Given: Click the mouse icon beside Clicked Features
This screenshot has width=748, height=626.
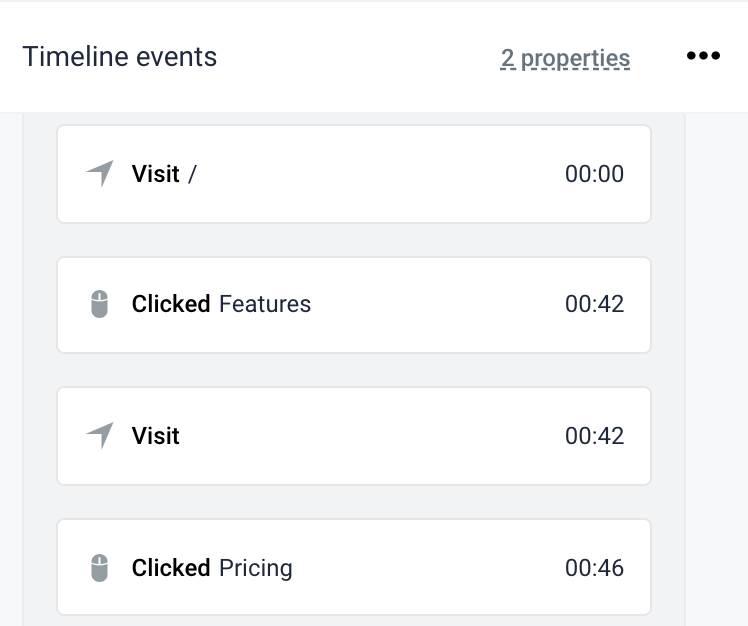Looking at the screenshot, I should click(x=99, y=304).
